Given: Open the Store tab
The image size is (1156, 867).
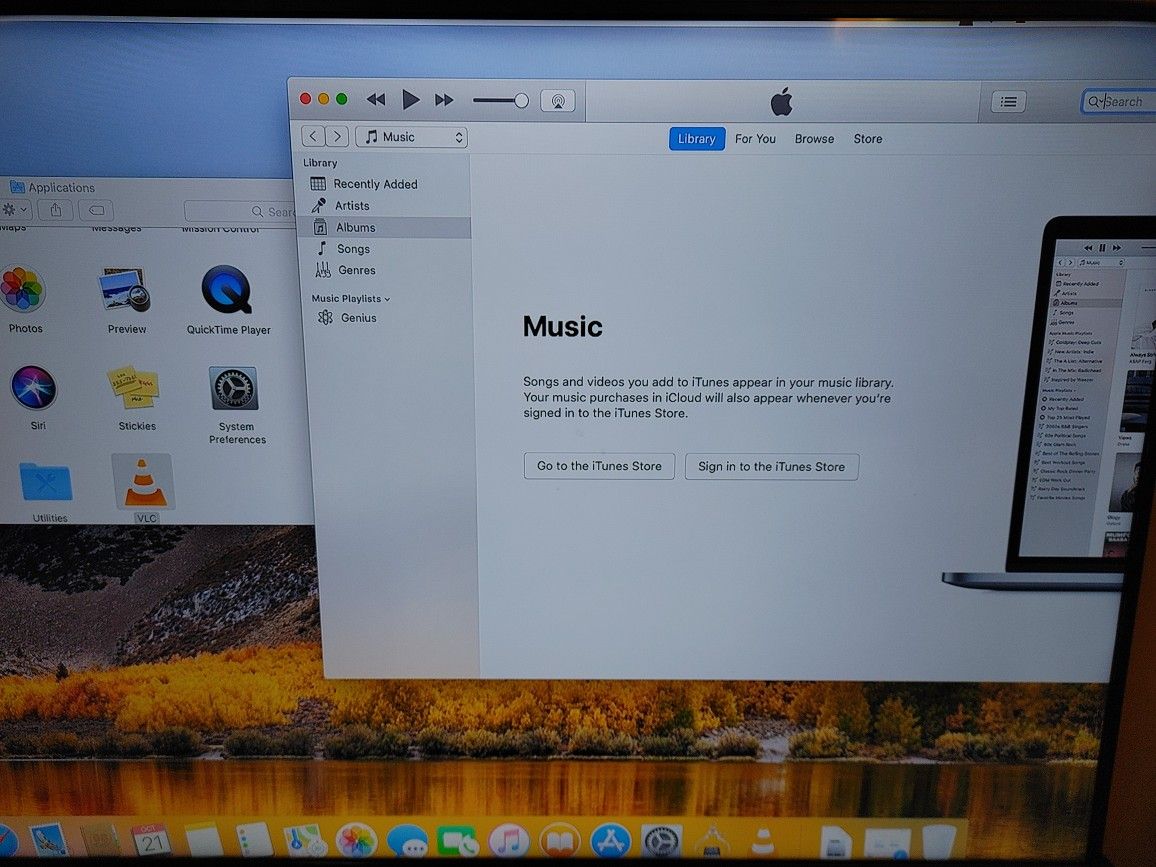Looking at the screenshot, I should pos(868,139).
